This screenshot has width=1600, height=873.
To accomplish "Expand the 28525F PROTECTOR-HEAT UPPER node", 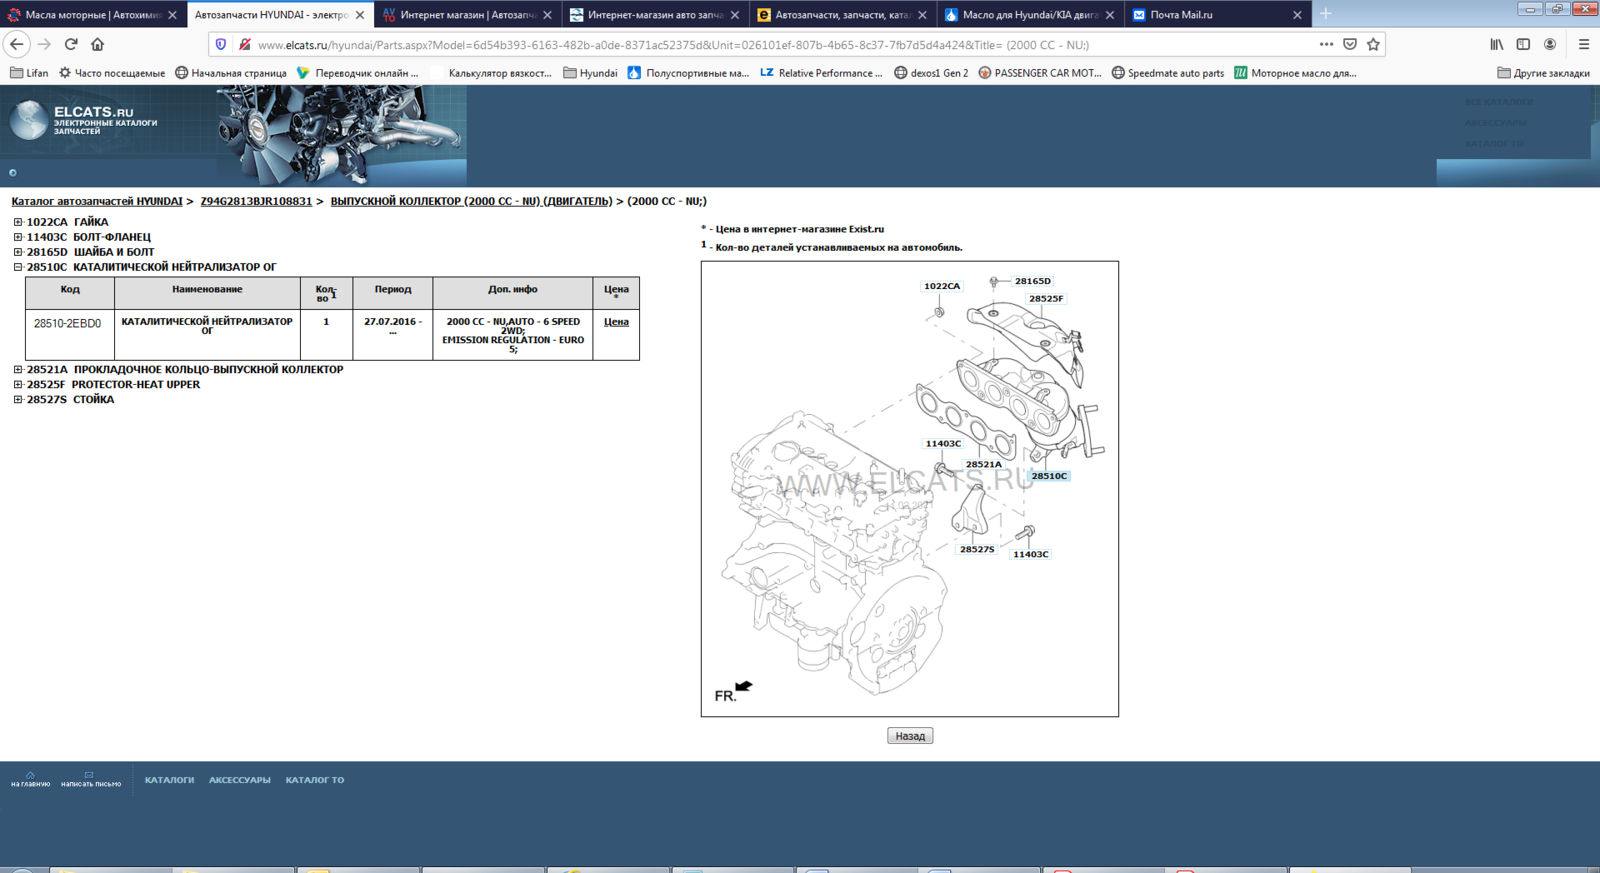I will 18,384.
